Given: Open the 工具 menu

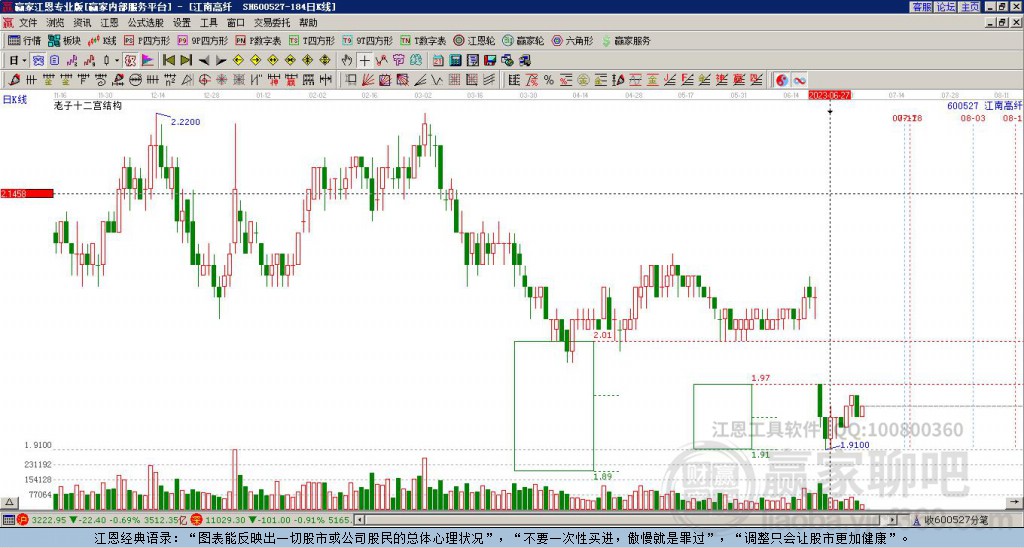Looking at the screenshot, I should coord(208,23).
